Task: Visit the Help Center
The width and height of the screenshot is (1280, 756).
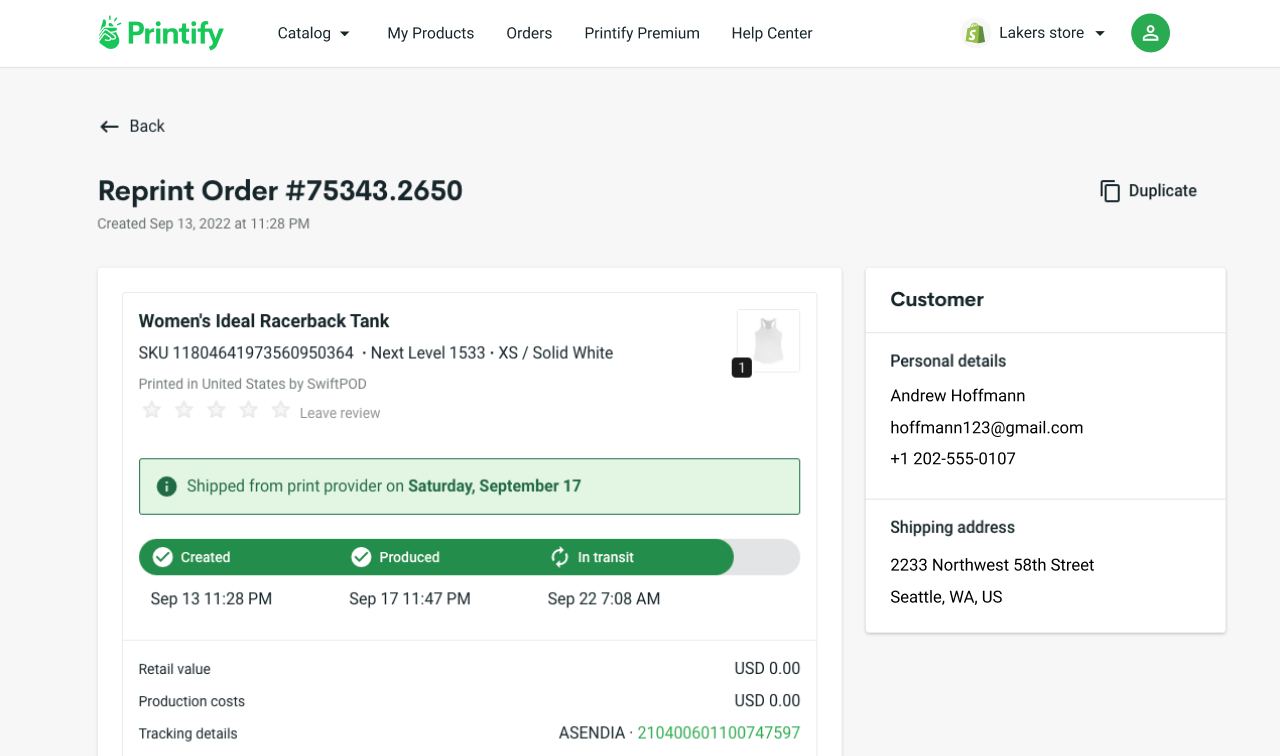Action: pyautogui.click(x=772, y=33)
